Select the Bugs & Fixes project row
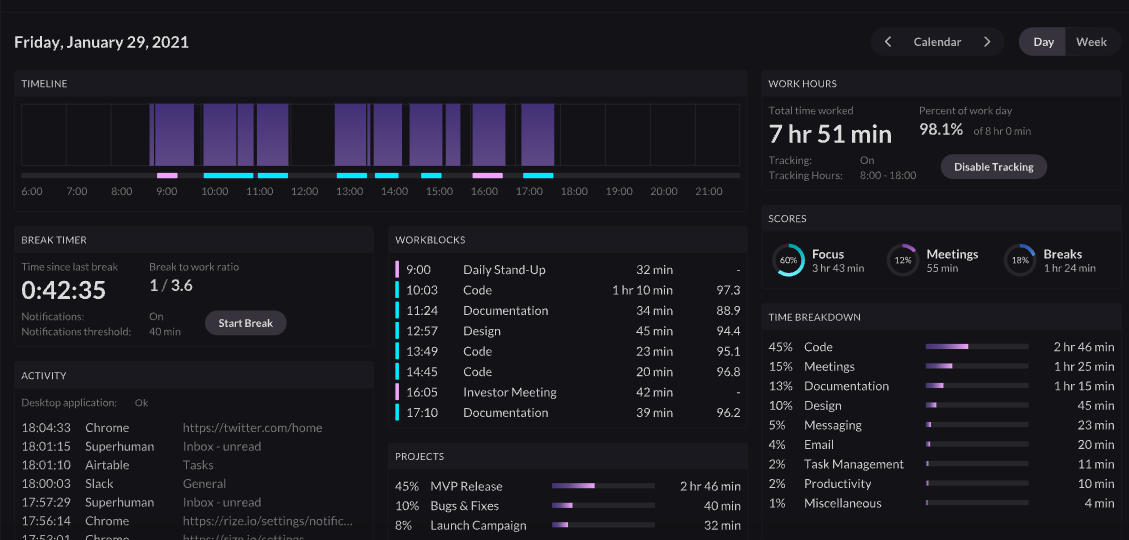Viewport: 1129px width, 540px height. (568, 506)
